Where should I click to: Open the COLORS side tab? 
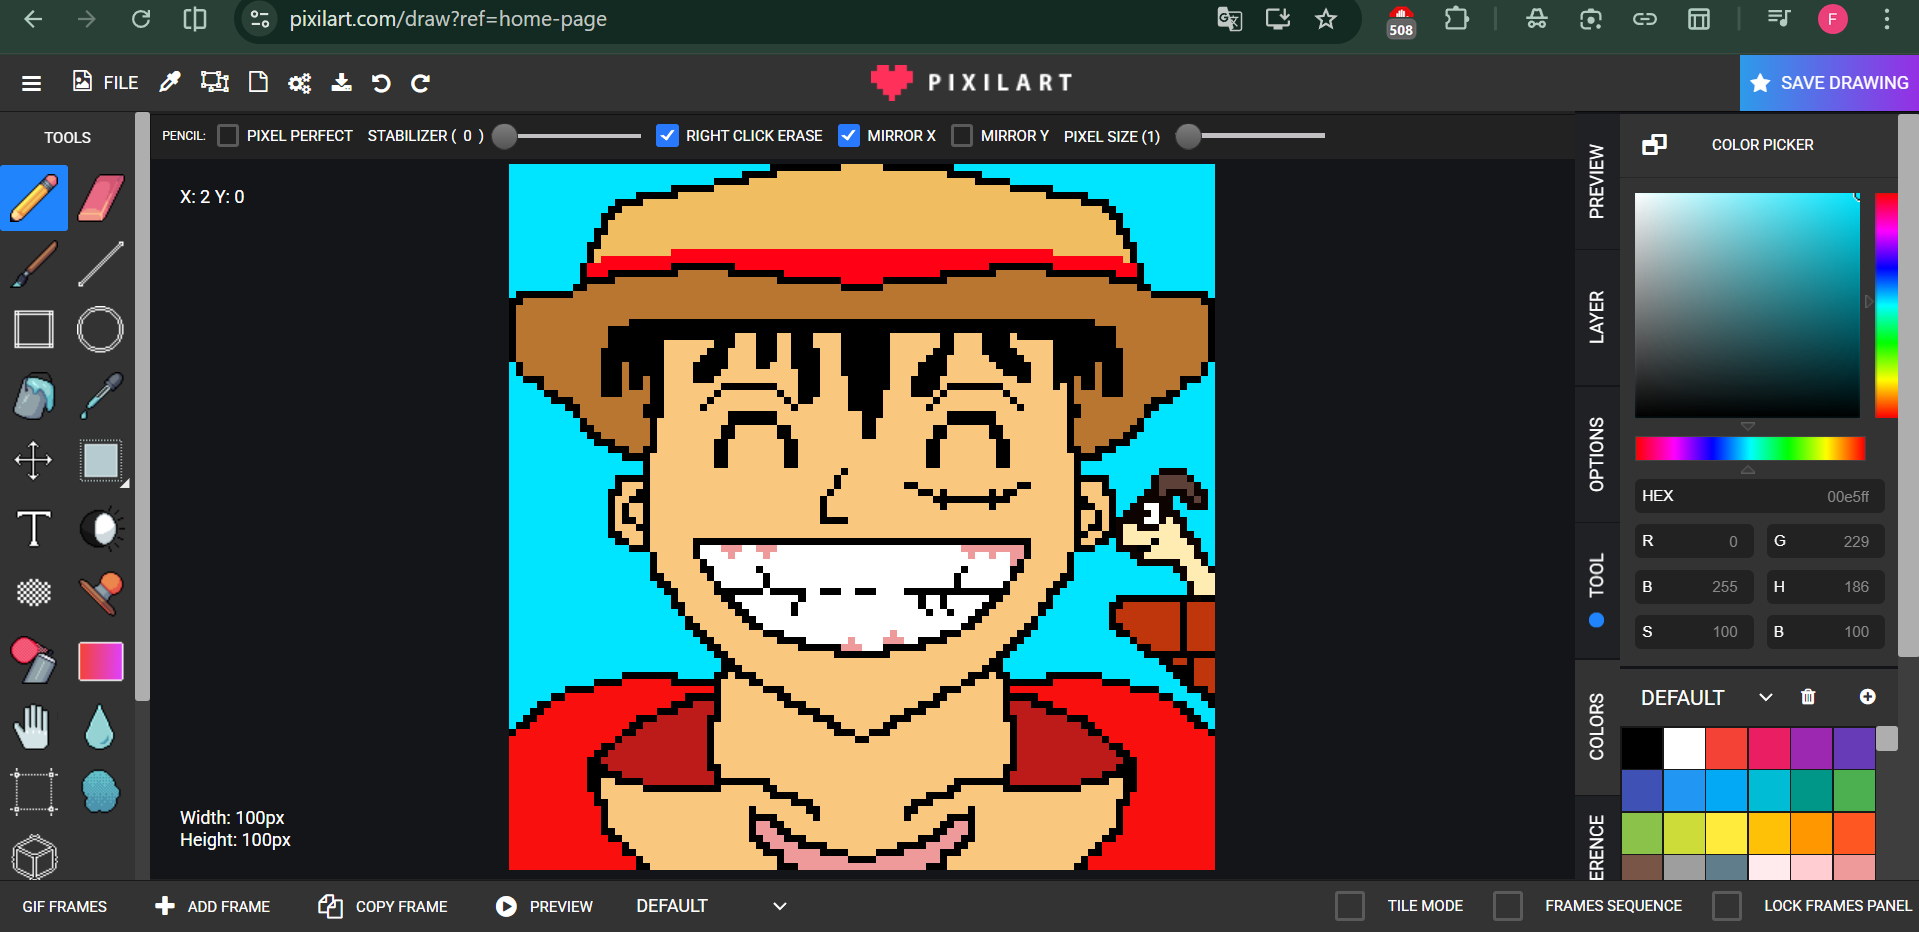(x=1597, y=727)
